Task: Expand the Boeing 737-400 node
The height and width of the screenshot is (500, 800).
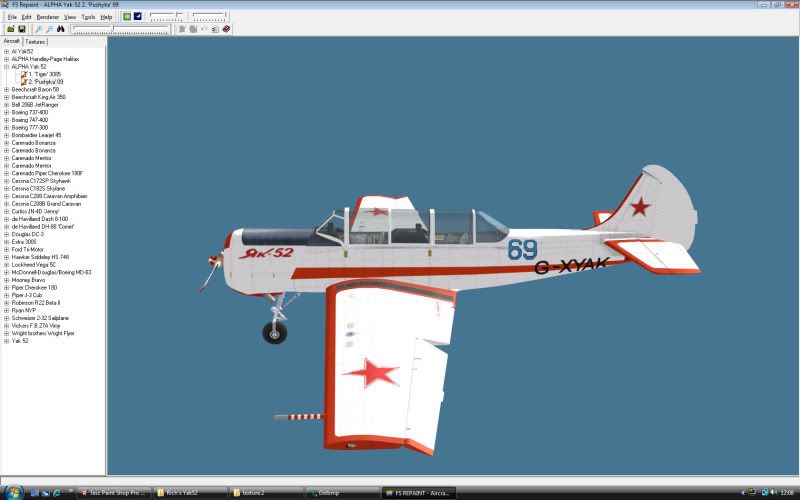Action: [7, 112]
